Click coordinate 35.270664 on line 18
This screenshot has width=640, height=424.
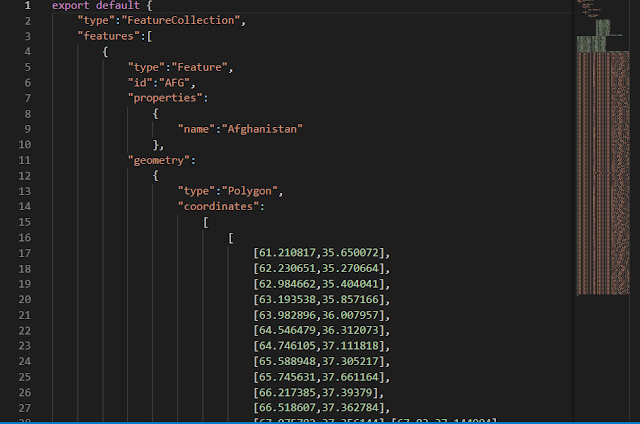tap(350, 269)
